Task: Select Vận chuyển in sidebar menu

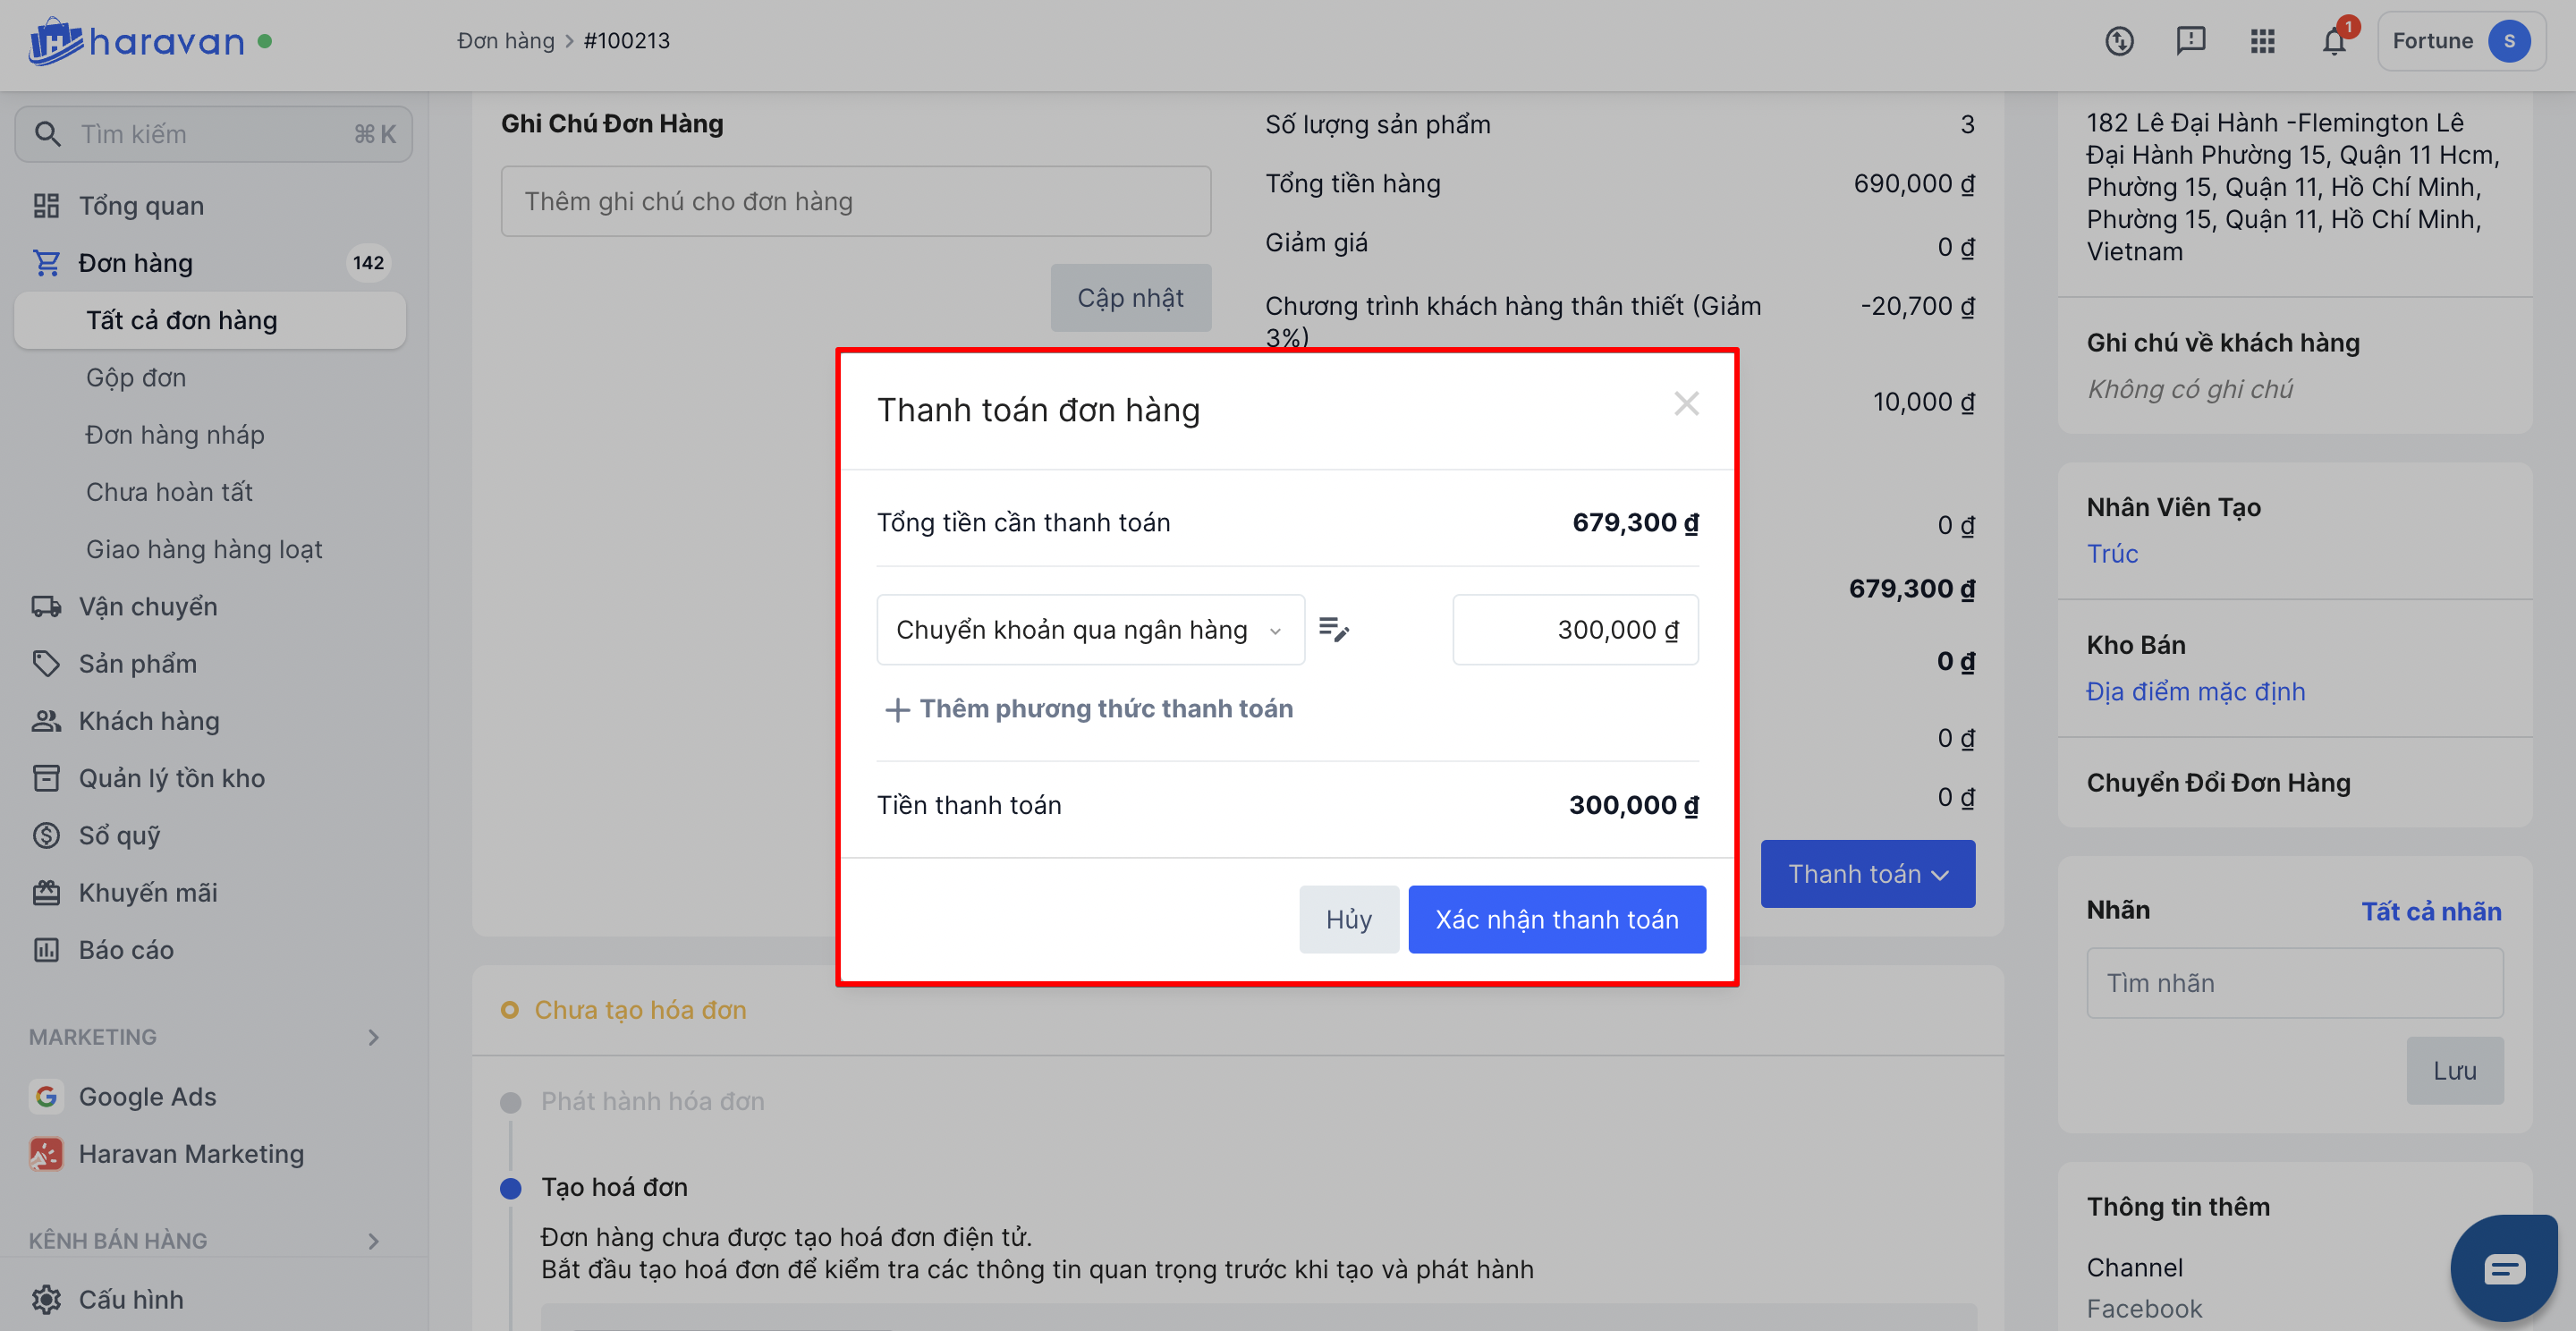Action: pyautogui.click(x=147, y=606)
